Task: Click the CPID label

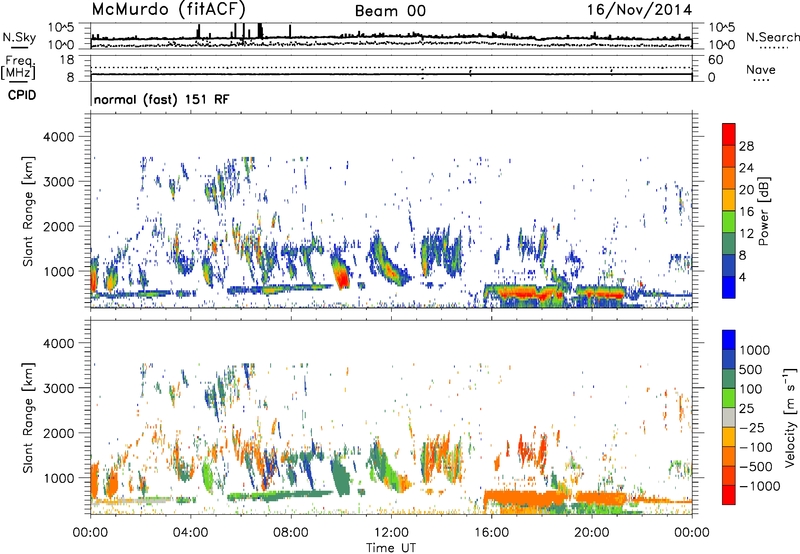Action: click(22, 95)
